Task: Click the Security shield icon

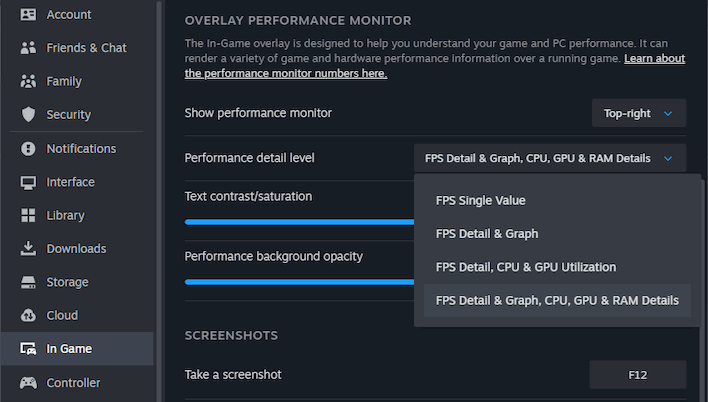Action: click(x=28, y=115)
